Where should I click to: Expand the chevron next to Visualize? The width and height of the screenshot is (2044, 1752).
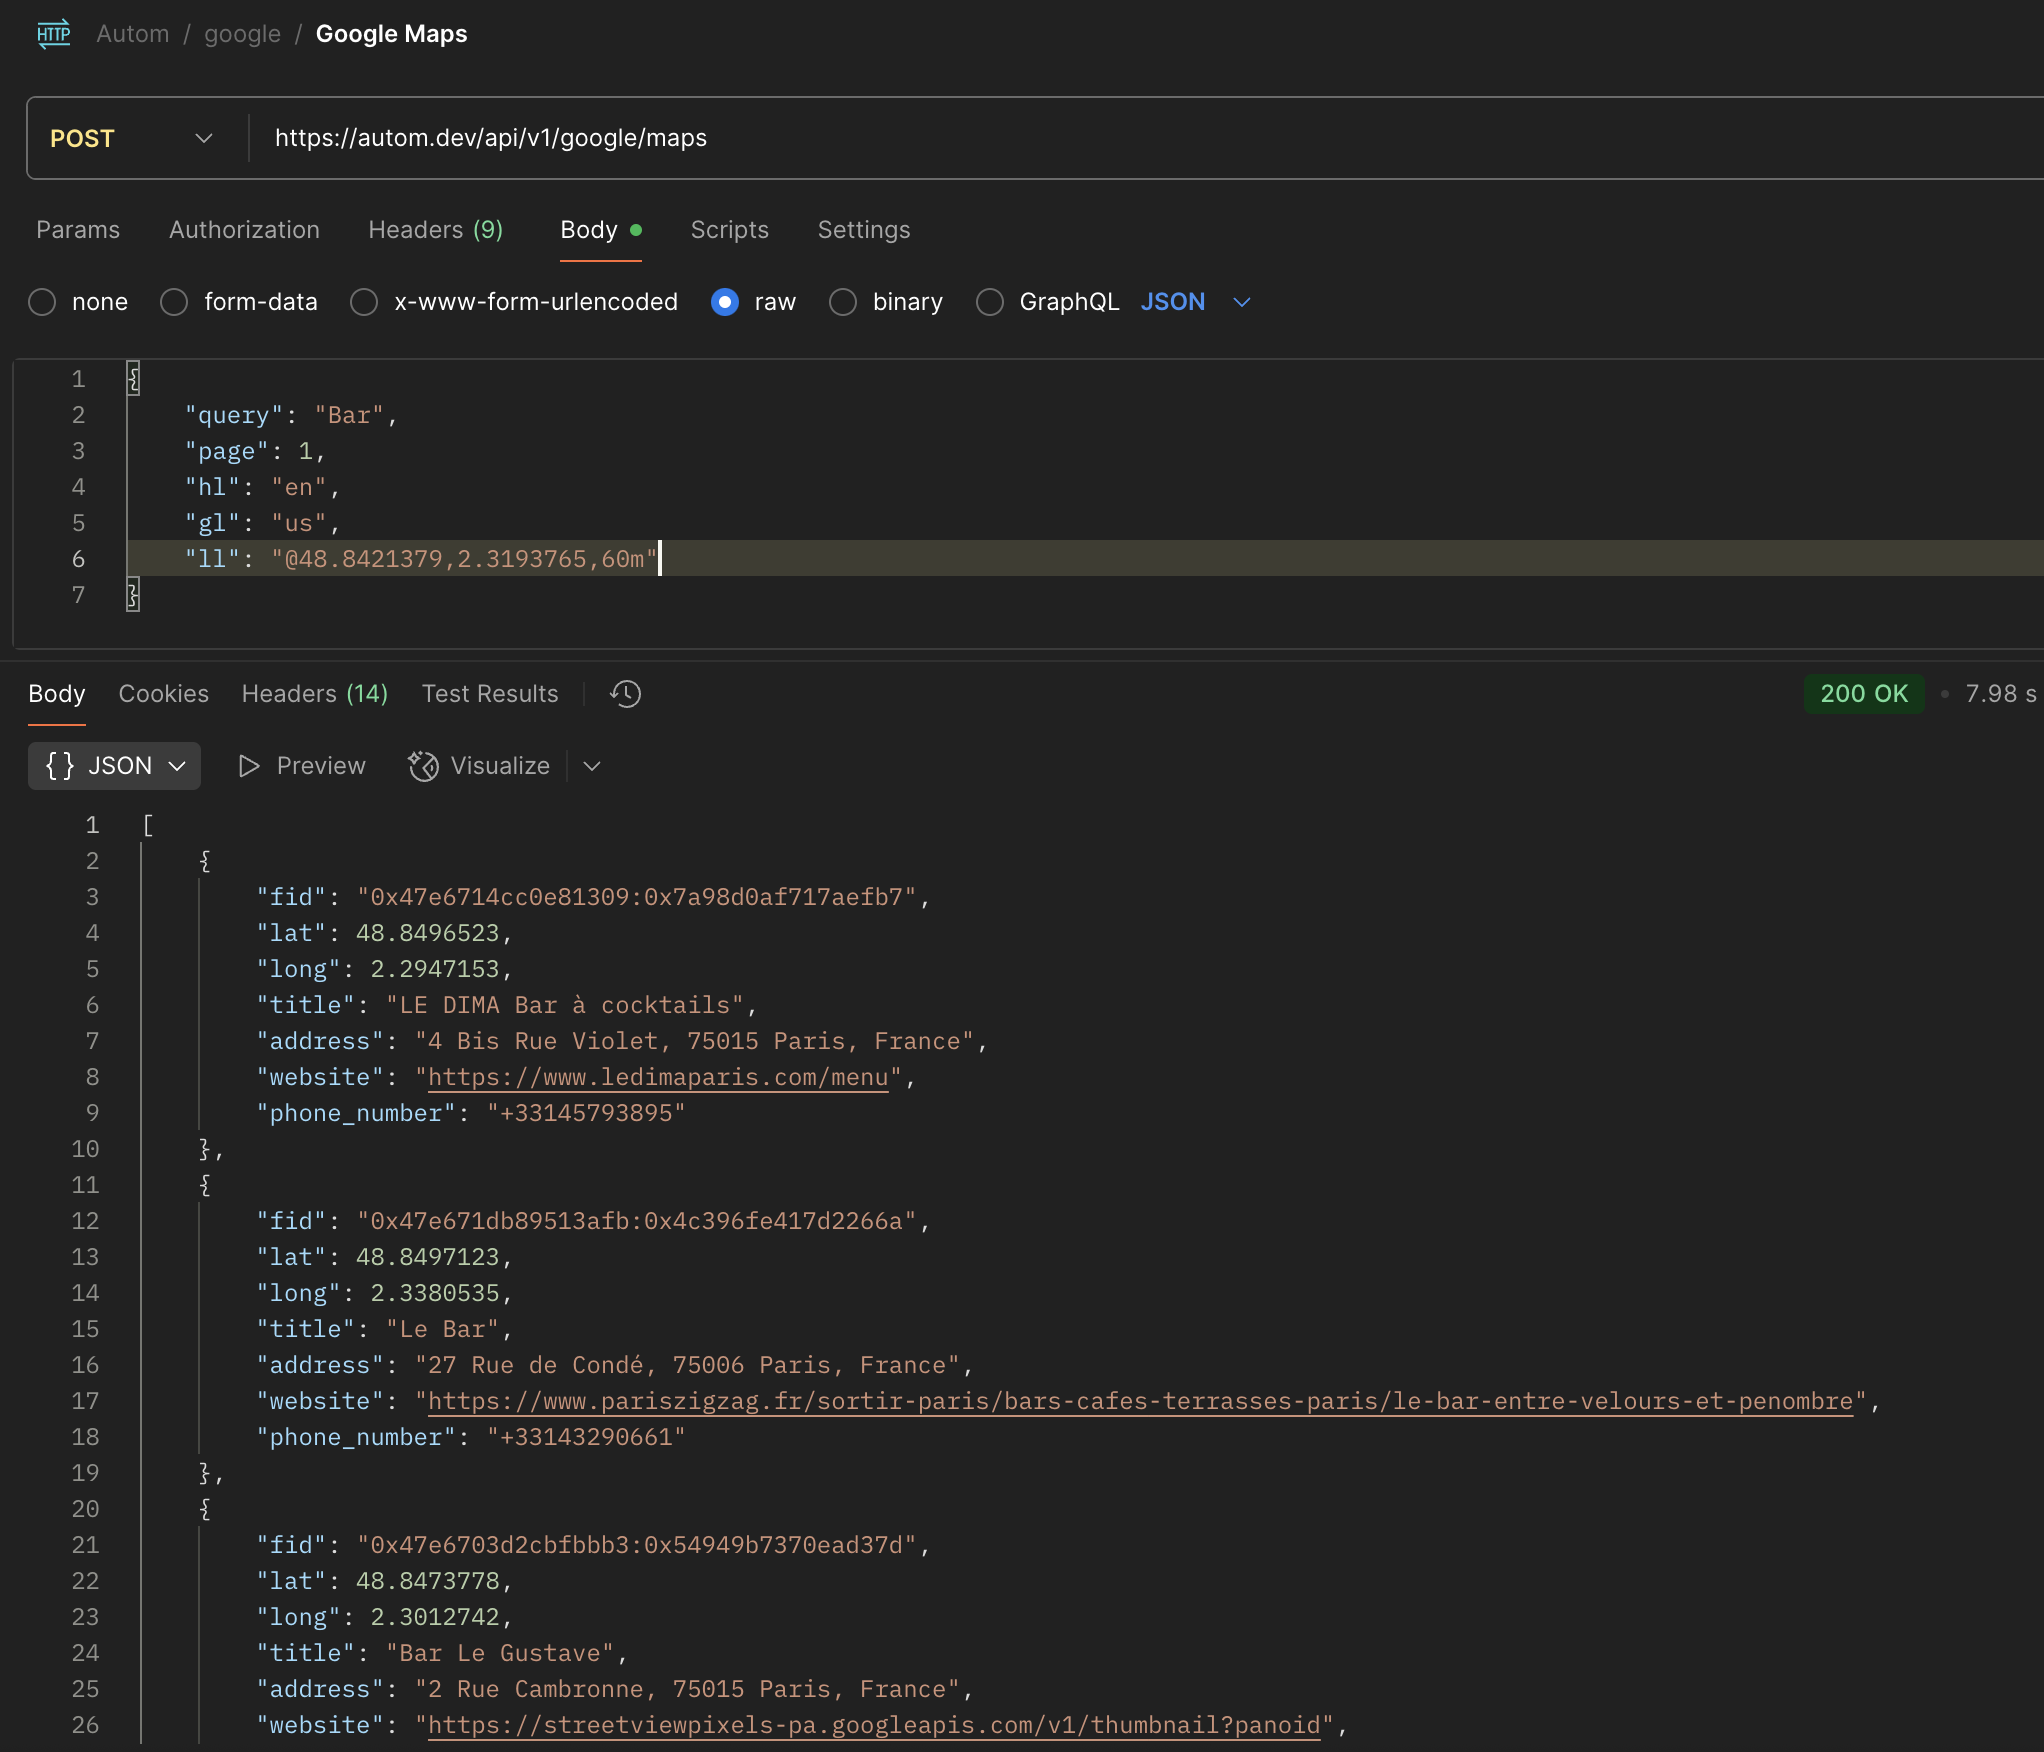point(592,766)
